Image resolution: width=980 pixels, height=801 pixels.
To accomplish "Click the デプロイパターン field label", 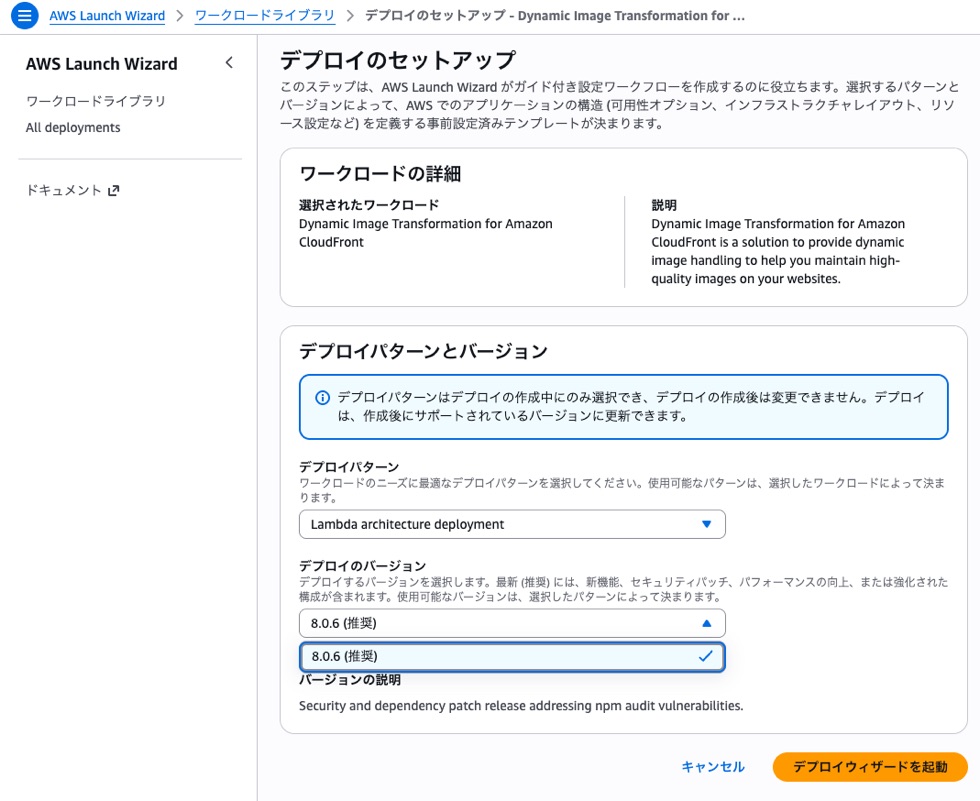I will 349,467.
